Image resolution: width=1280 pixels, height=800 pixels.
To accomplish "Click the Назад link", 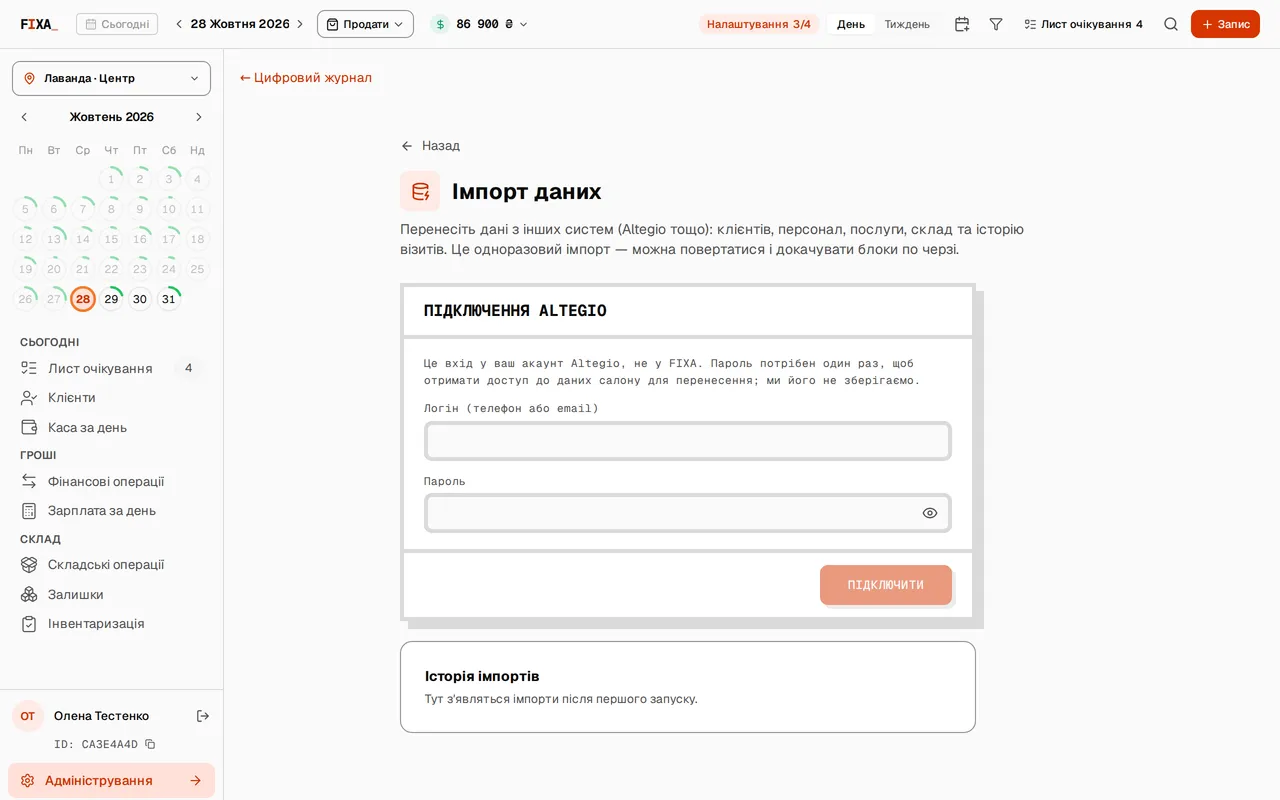I will [x=430, y=145].
